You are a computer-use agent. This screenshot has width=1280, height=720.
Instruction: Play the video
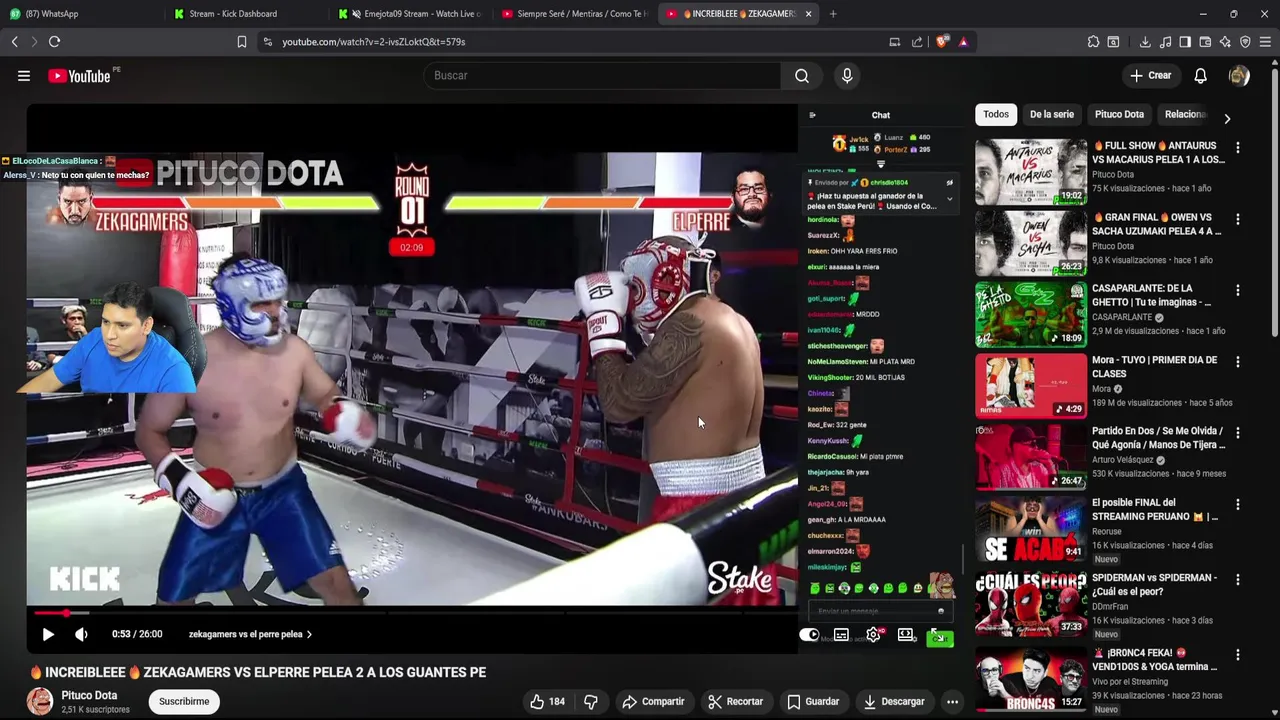[x=48, y=634]
